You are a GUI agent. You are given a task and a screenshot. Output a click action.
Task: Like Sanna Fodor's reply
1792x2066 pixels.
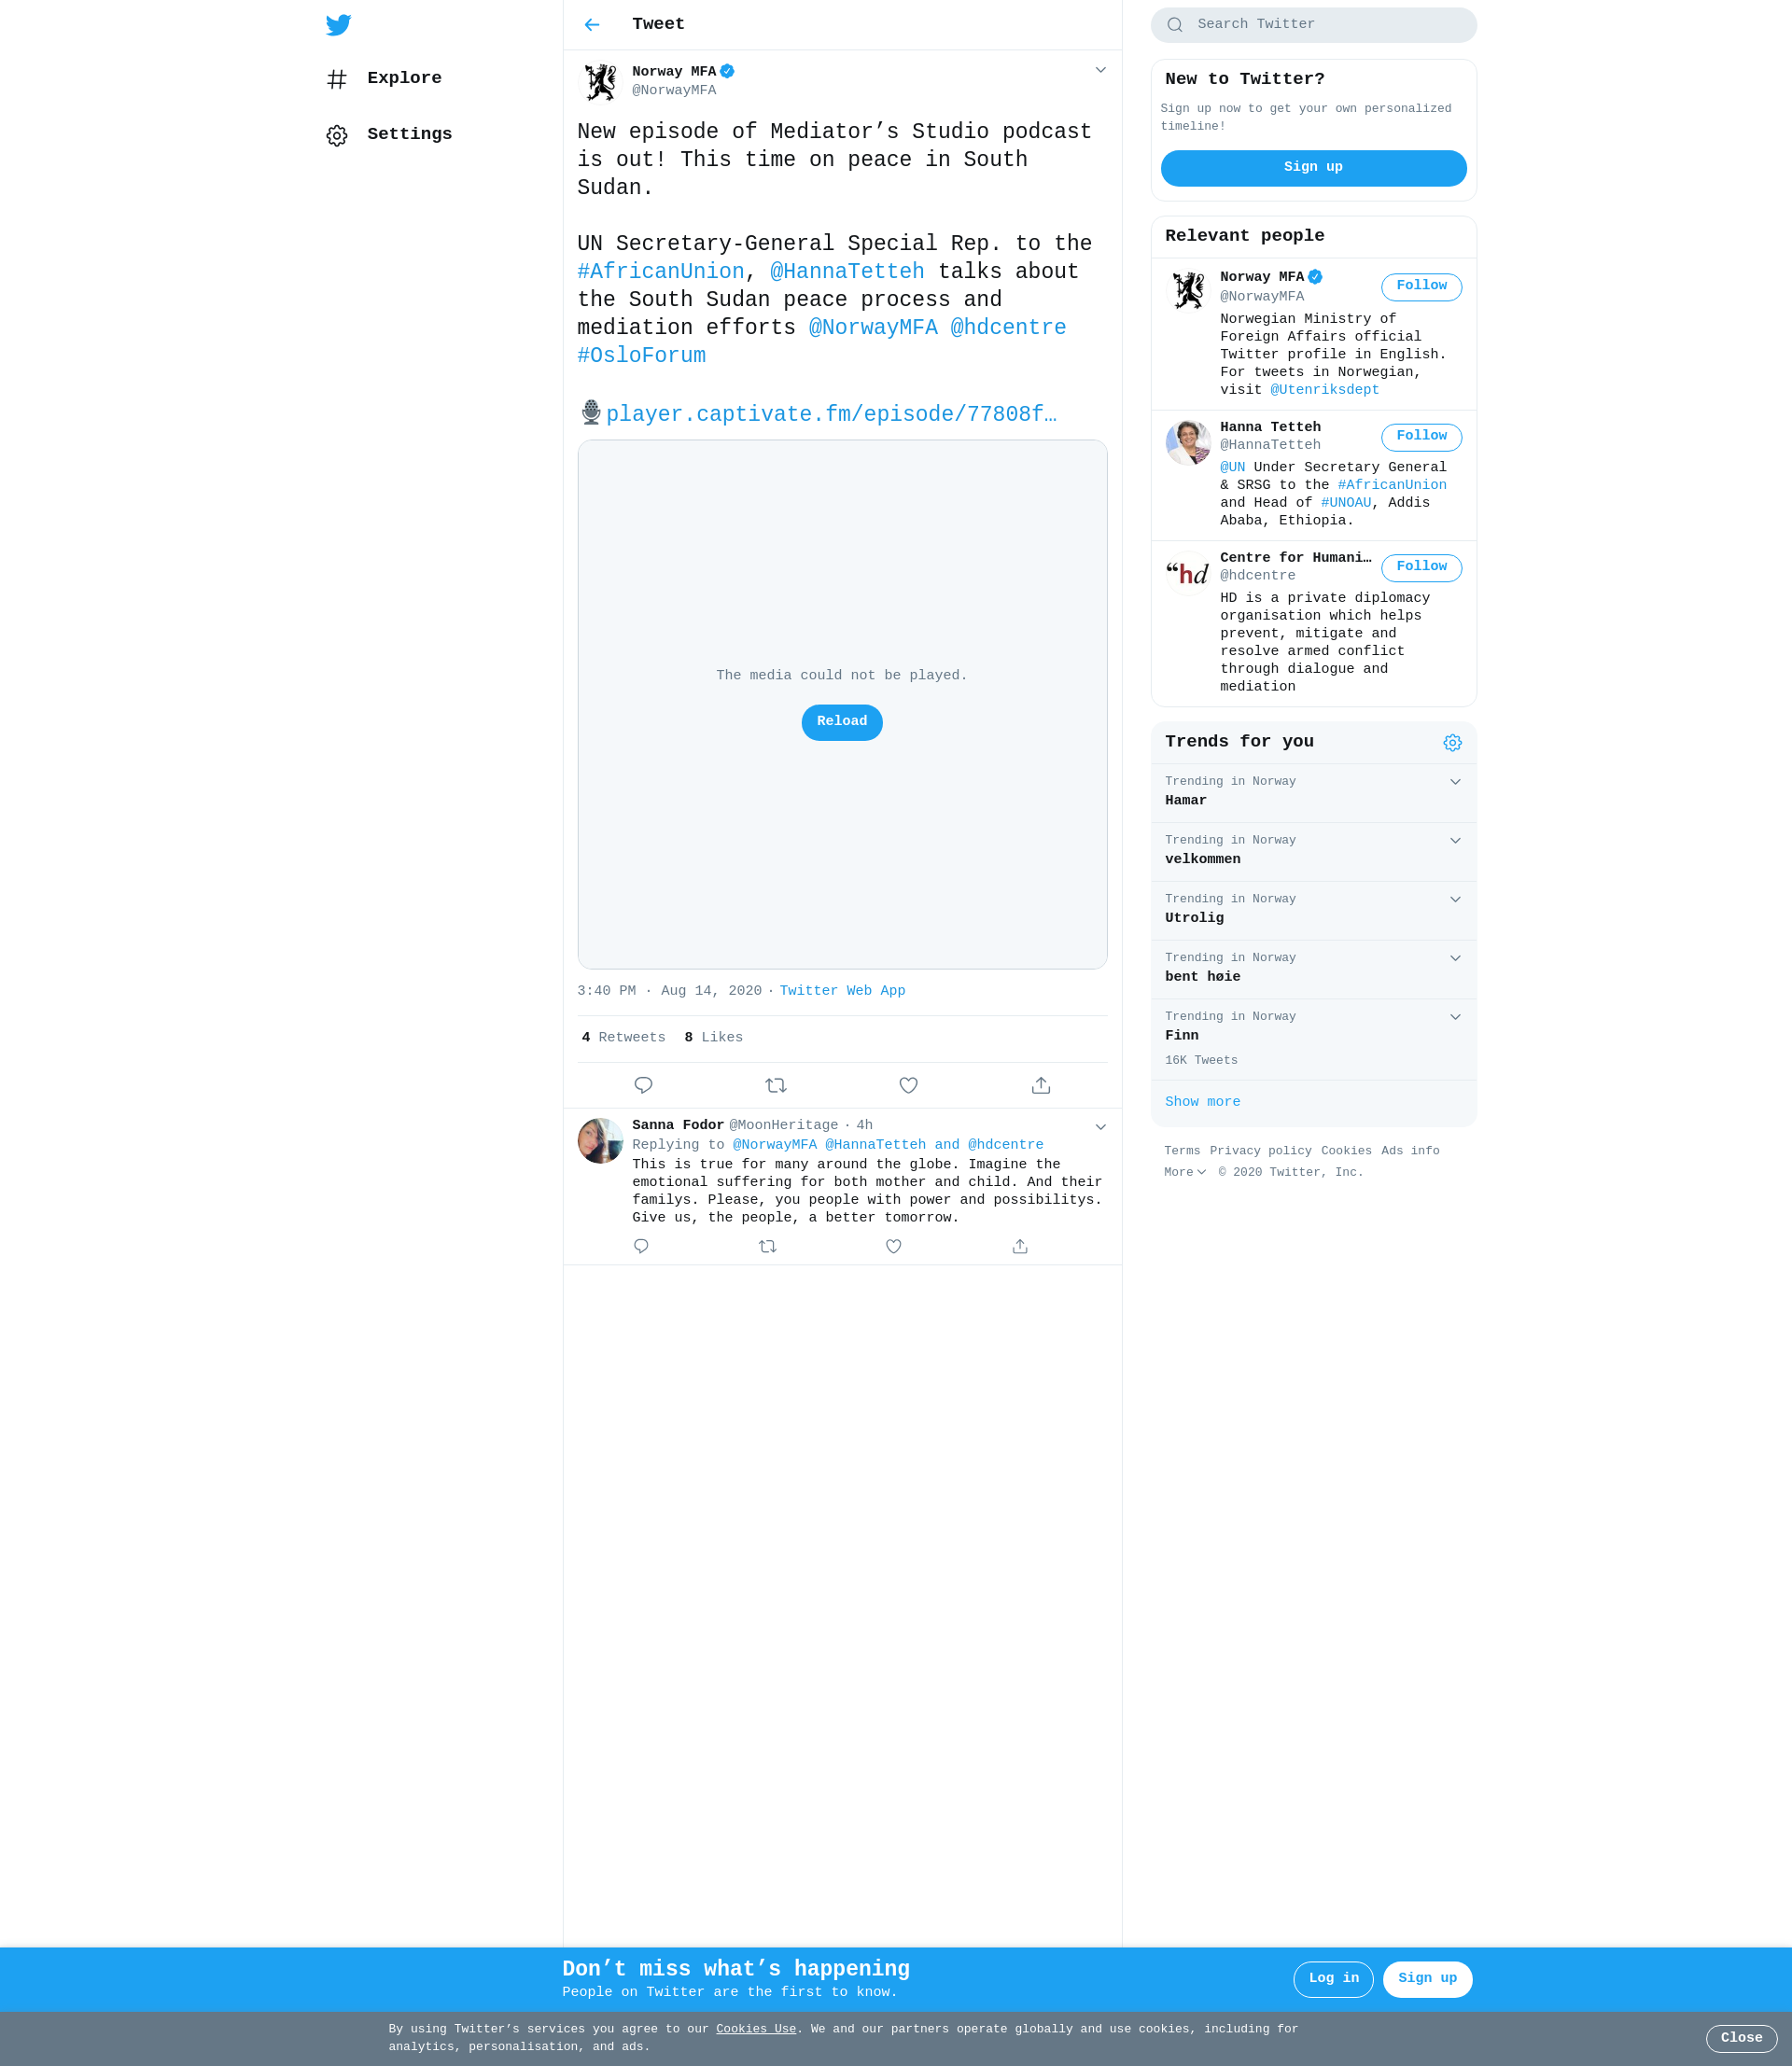[x=894, y=1246]
